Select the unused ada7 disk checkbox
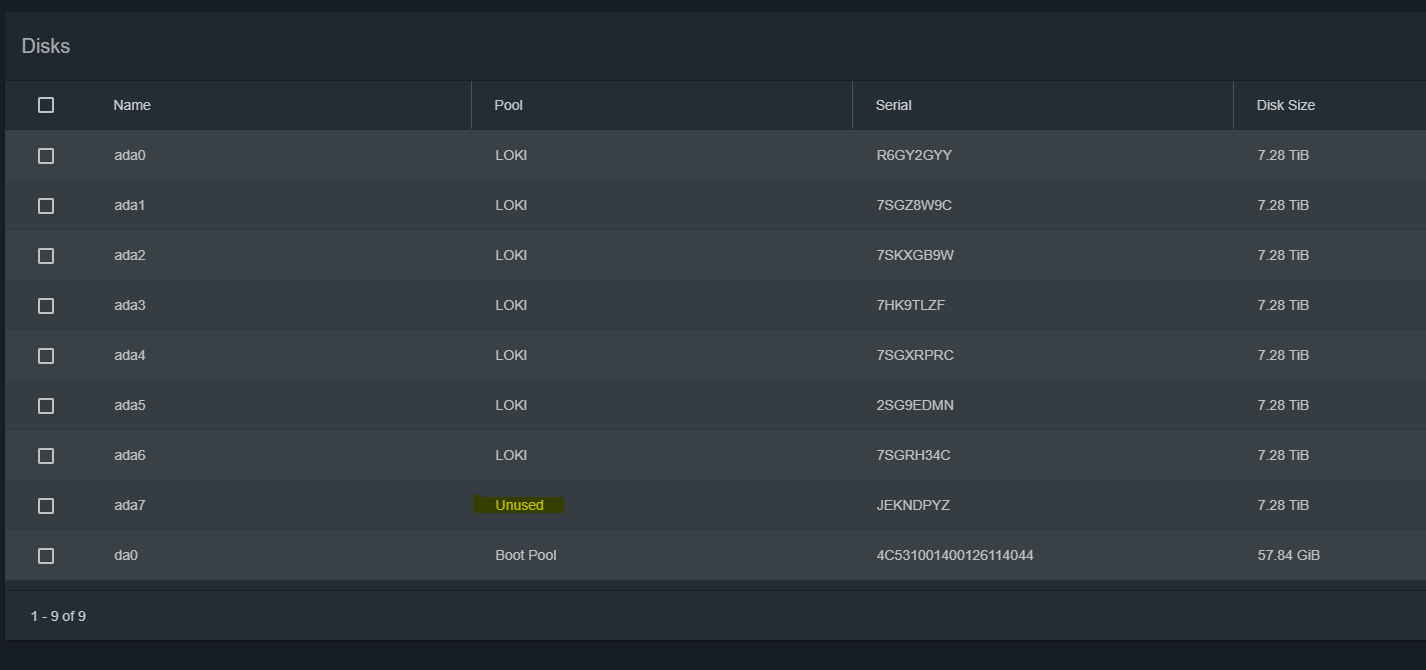 pos(46,506)
